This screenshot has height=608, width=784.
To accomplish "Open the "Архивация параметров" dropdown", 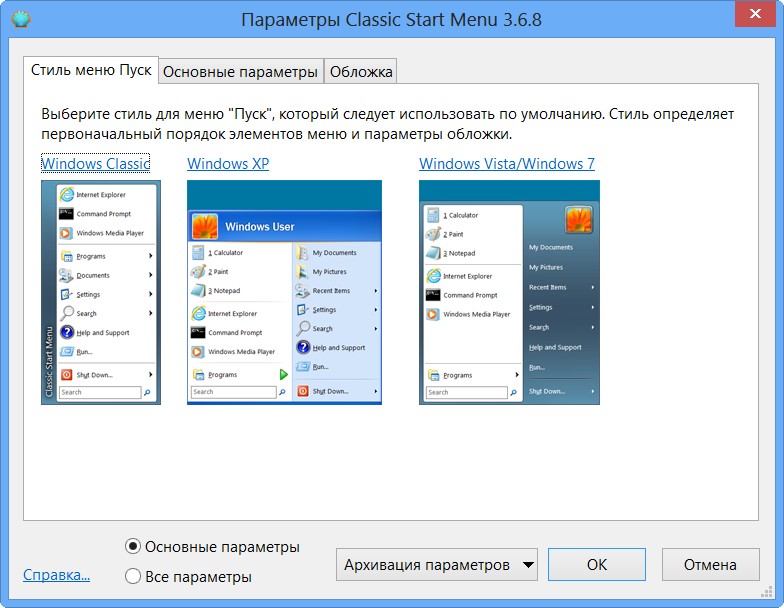I will point(436,565).
